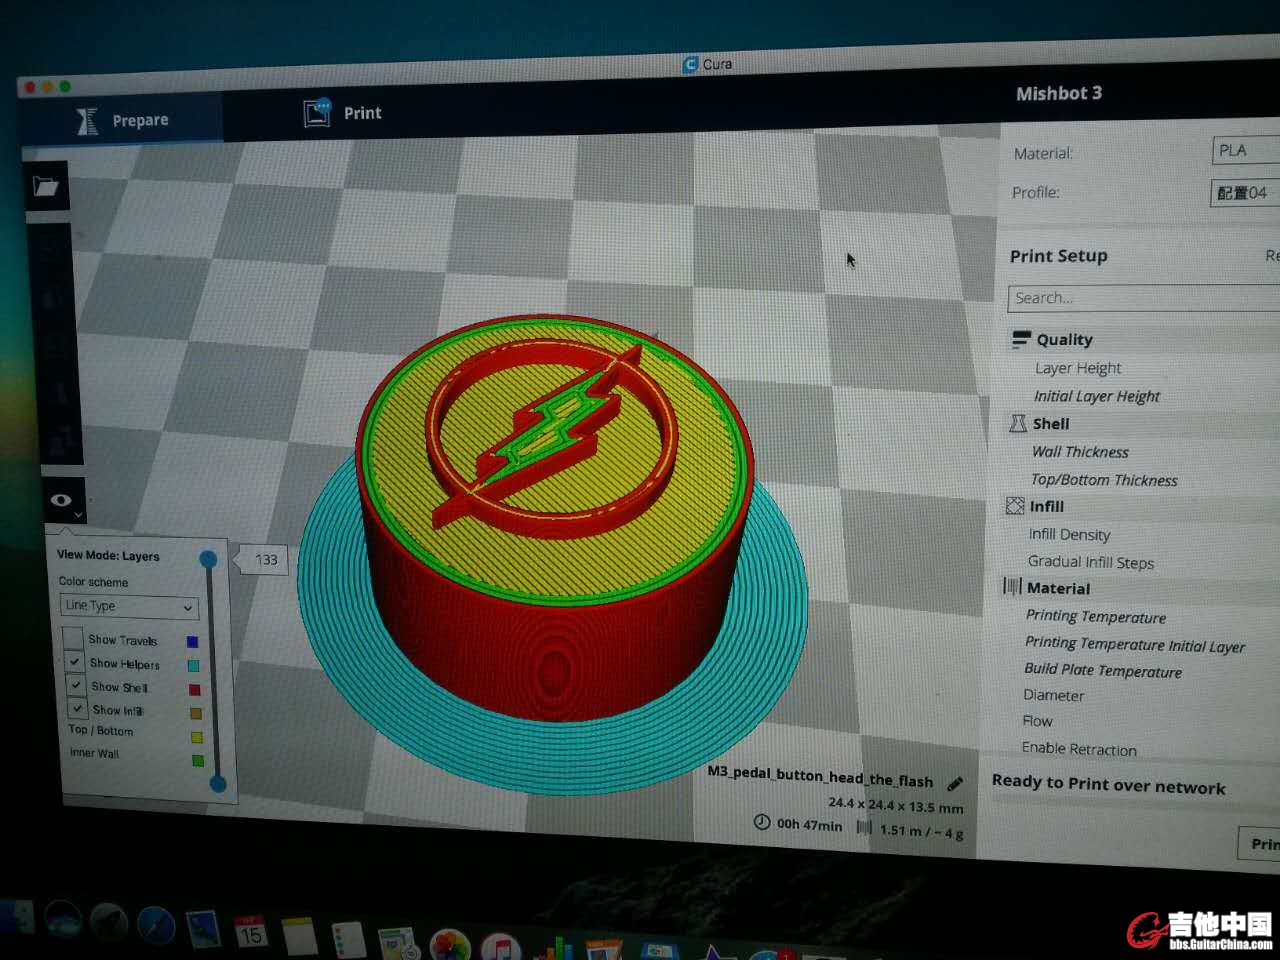The width and height of the screenshot is (1280, 960).
Task: Select the Diameter setting
Action: [1053, 695]
